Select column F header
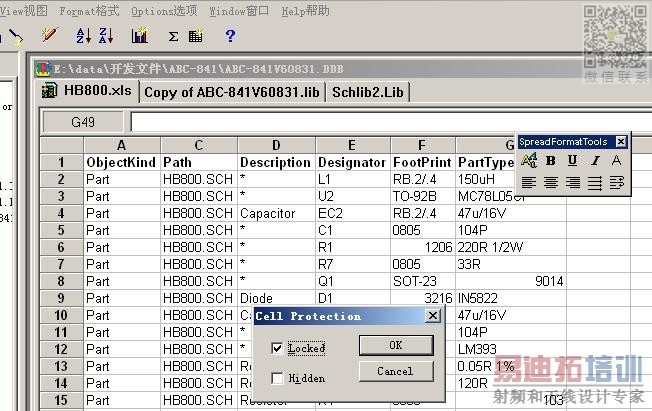This screenshot has height=411, width=652. click(422, 145)
